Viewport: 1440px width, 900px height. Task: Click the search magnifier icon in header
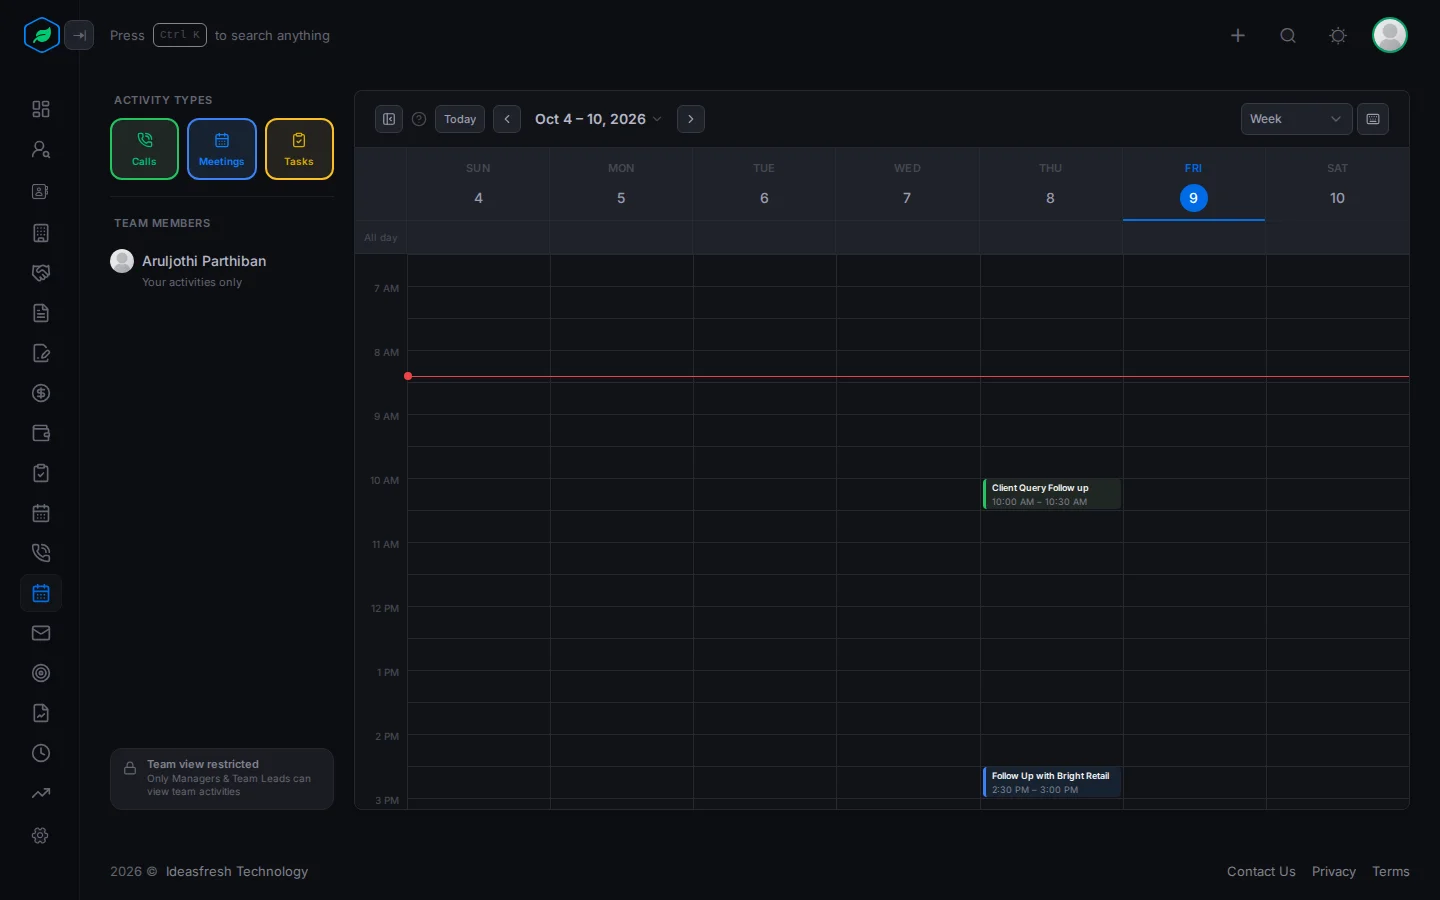(1288, 36)
